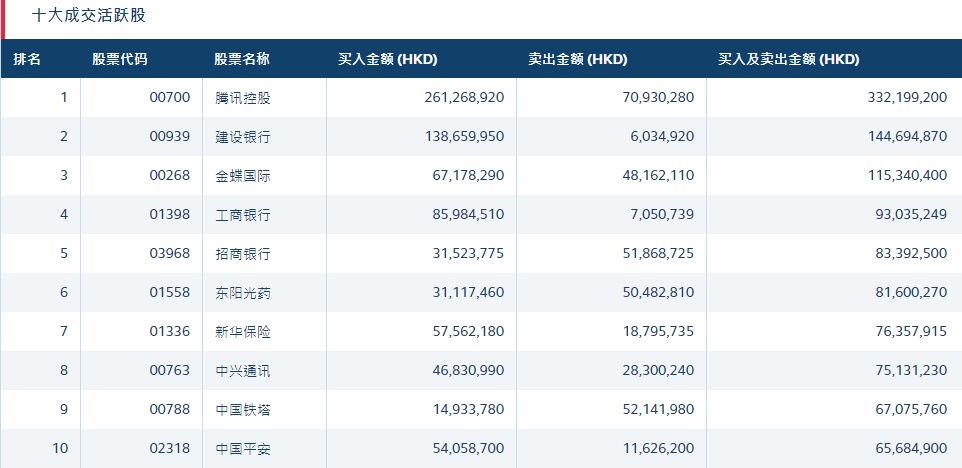The image size is (962, 468).
Task: Select stock name 新华保险
Action: pyautogui.click(x=243, y=332)
